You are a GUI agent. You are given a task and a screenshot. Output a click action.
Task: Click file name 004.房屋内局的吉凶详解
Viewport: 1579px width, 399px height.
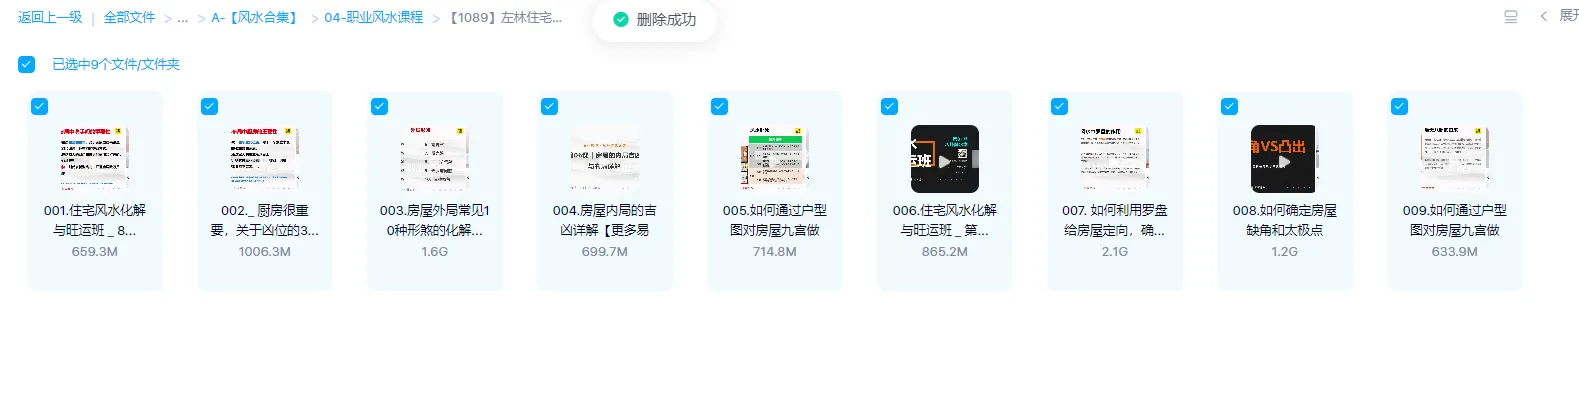[x=605, y=220]
